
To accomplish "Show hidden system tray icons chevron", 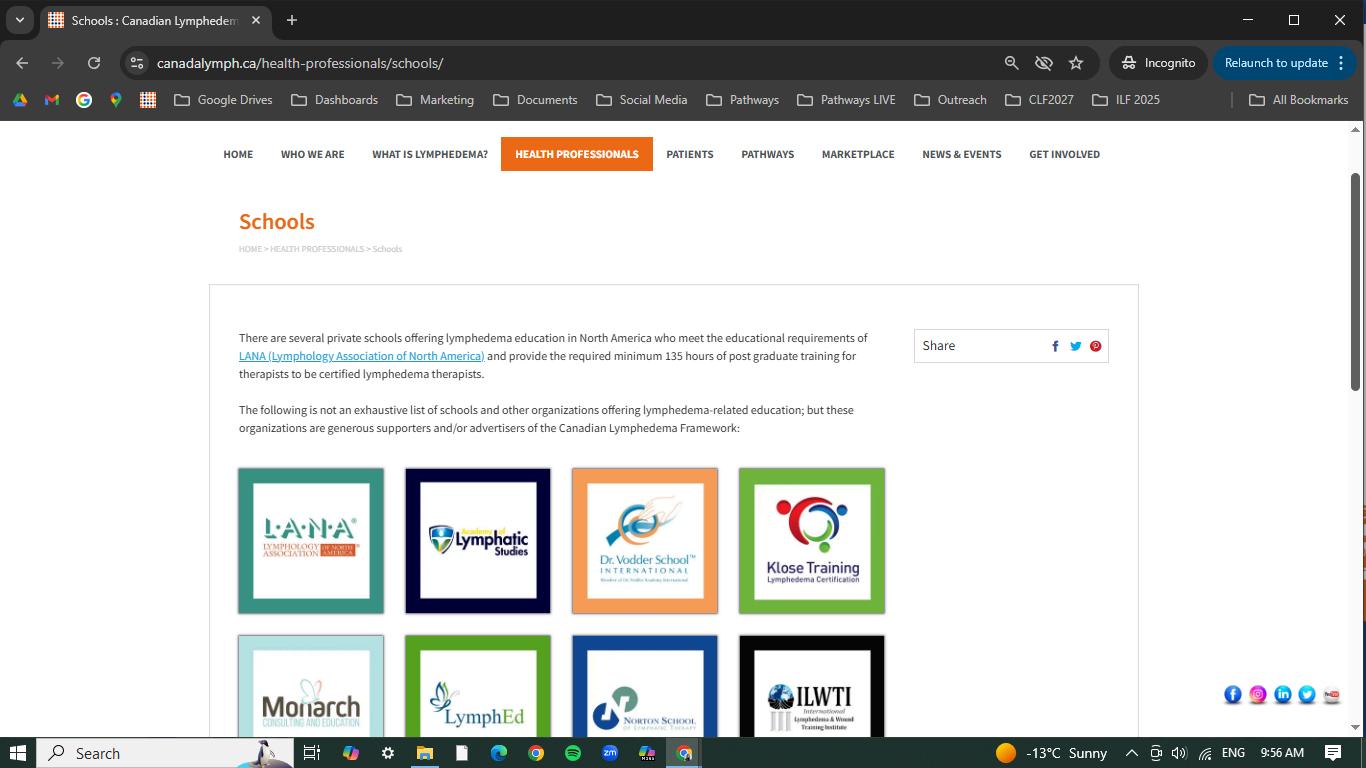I will click(1132, 753).
